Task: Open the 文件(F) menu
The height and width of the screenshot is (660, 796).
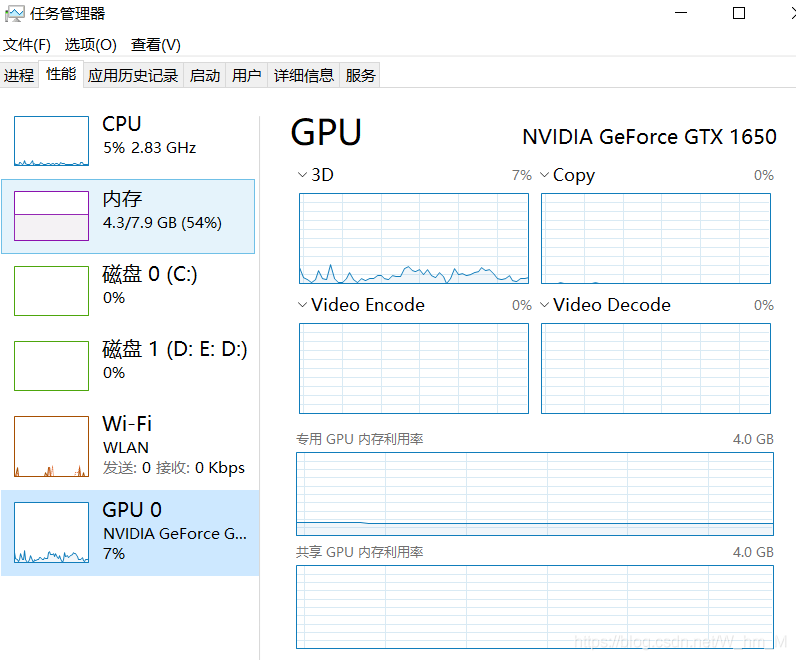Action: pos(27,45)
